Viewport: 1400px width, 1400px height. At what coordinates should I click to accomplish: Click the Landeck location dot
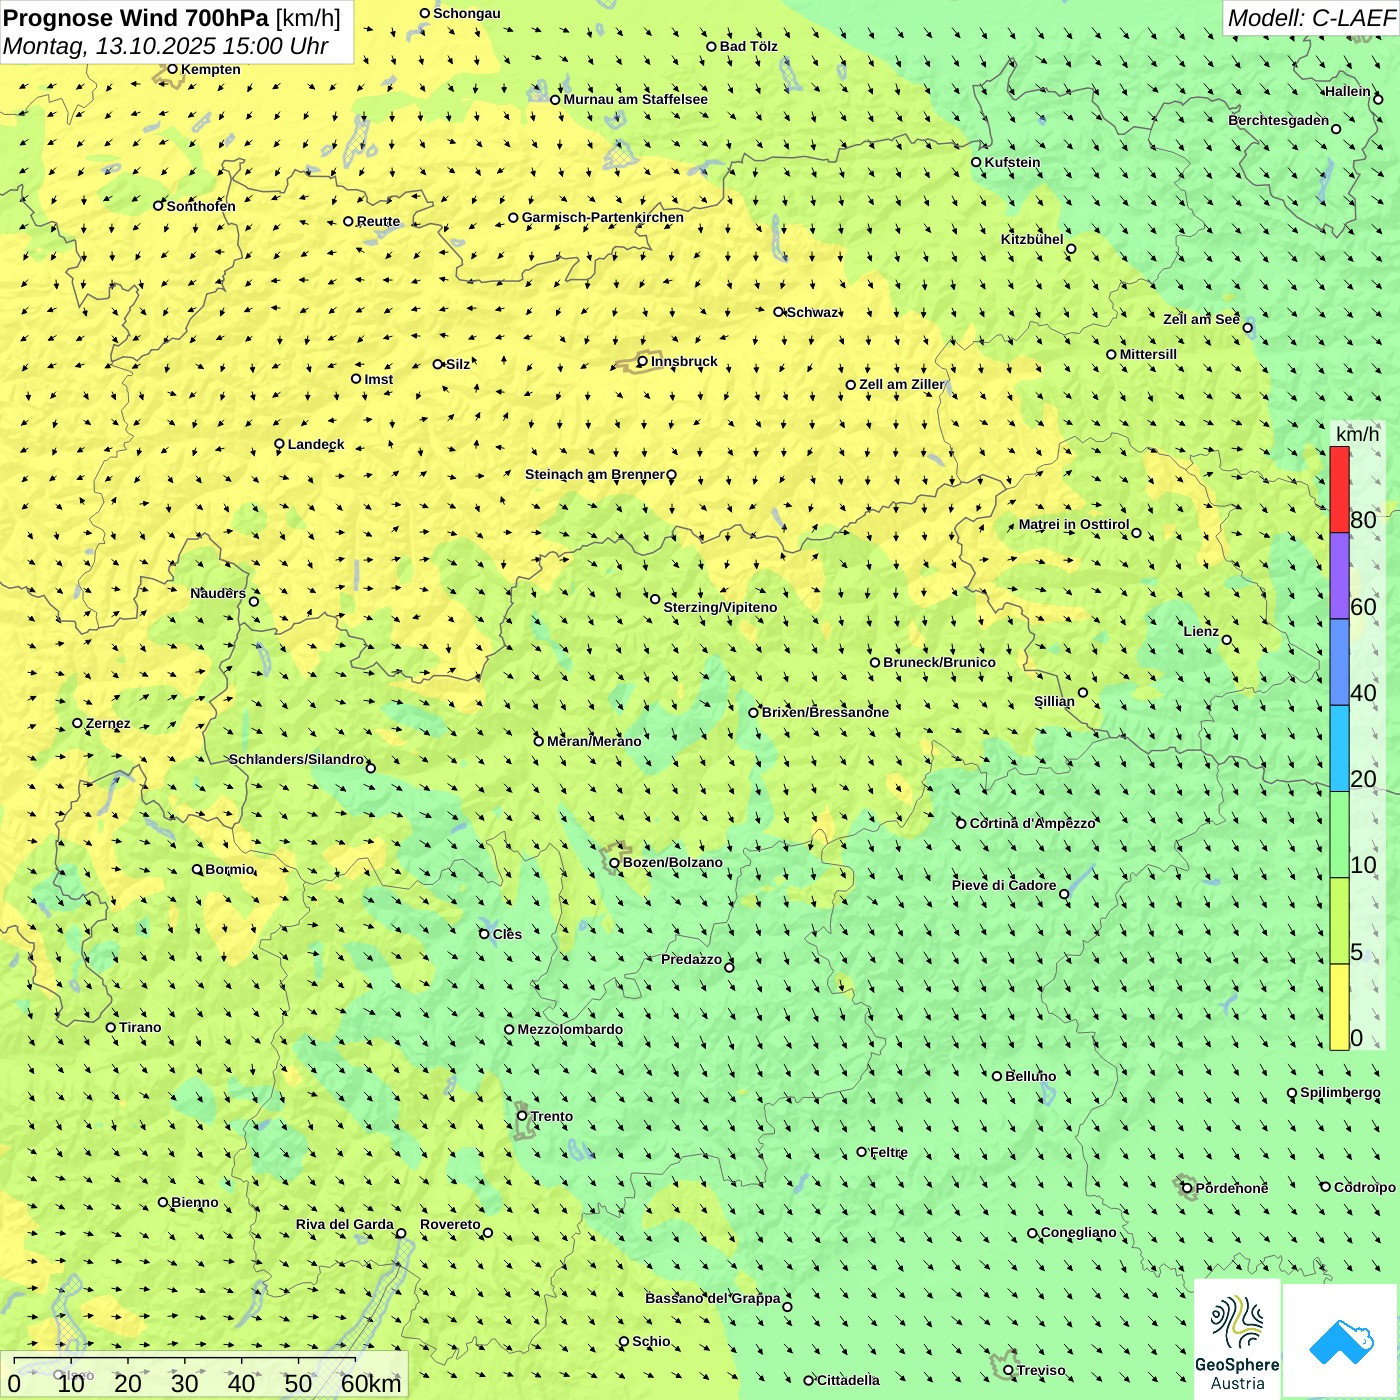coord(280,444)
